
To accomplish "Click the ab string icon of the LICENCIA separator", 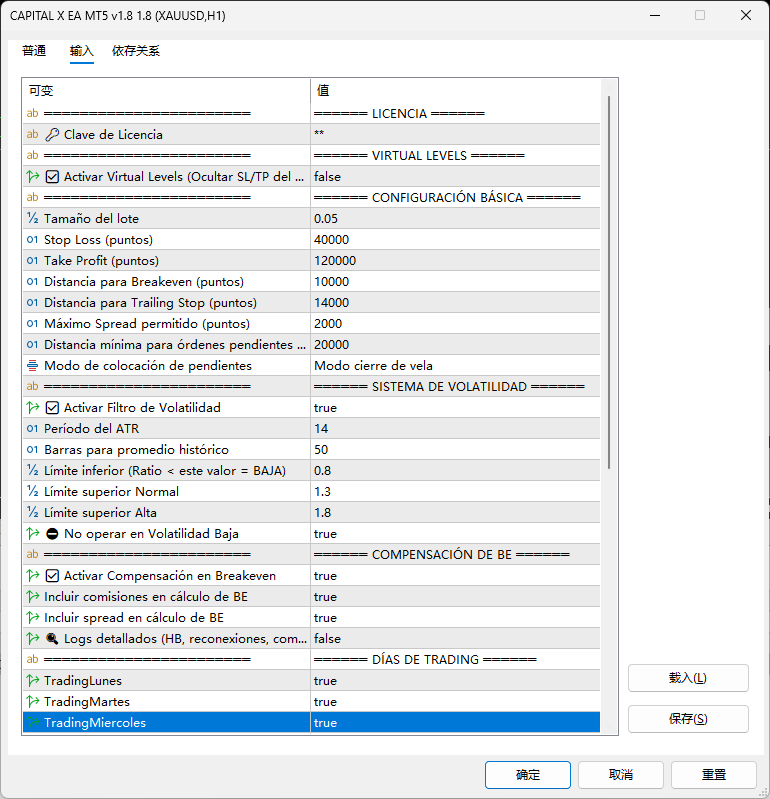I will click(33, 113).
